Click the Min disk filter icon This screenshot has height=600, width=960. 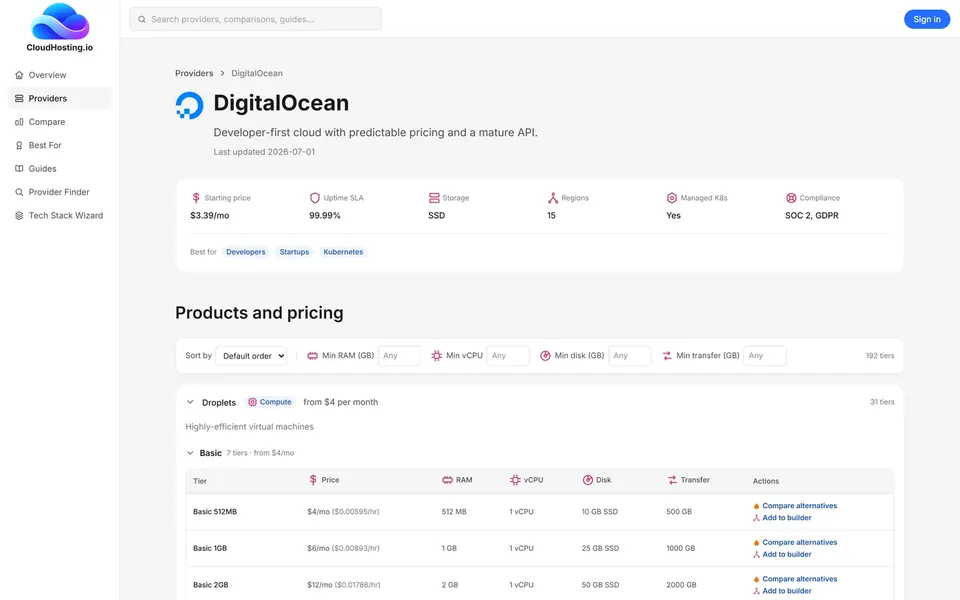coord(545,356)
